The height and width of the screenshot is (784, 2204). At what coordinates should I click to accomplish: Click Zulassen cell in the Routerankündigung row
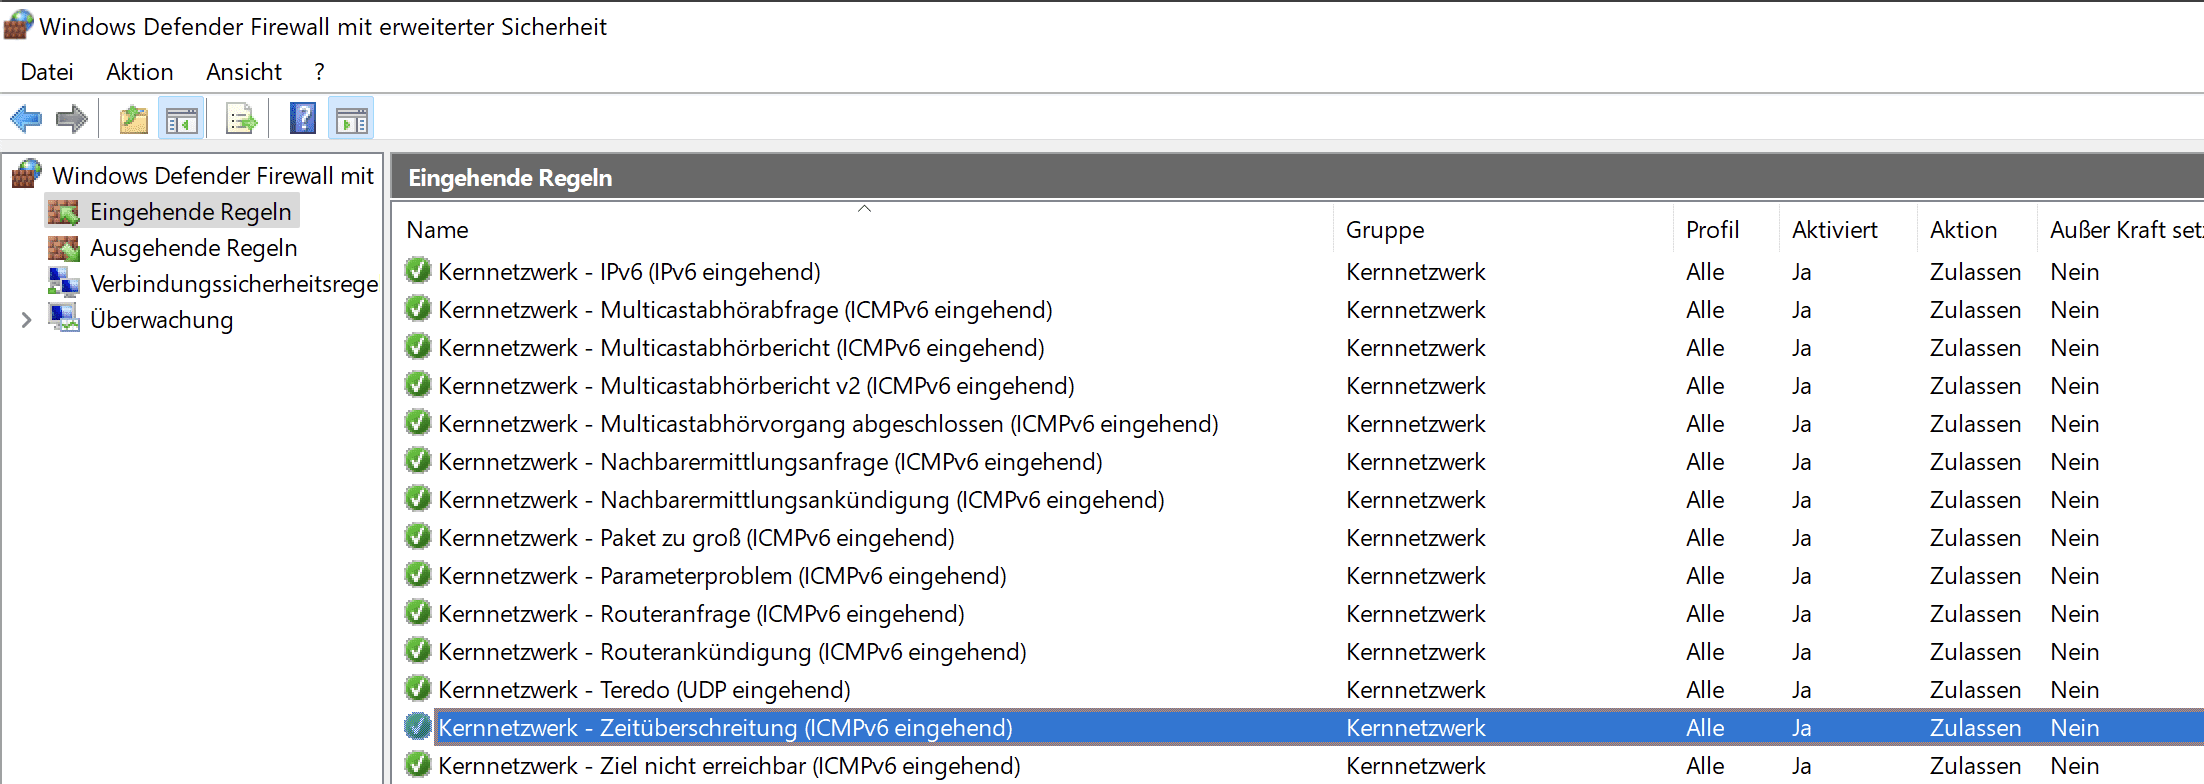tap(1975, 652)
